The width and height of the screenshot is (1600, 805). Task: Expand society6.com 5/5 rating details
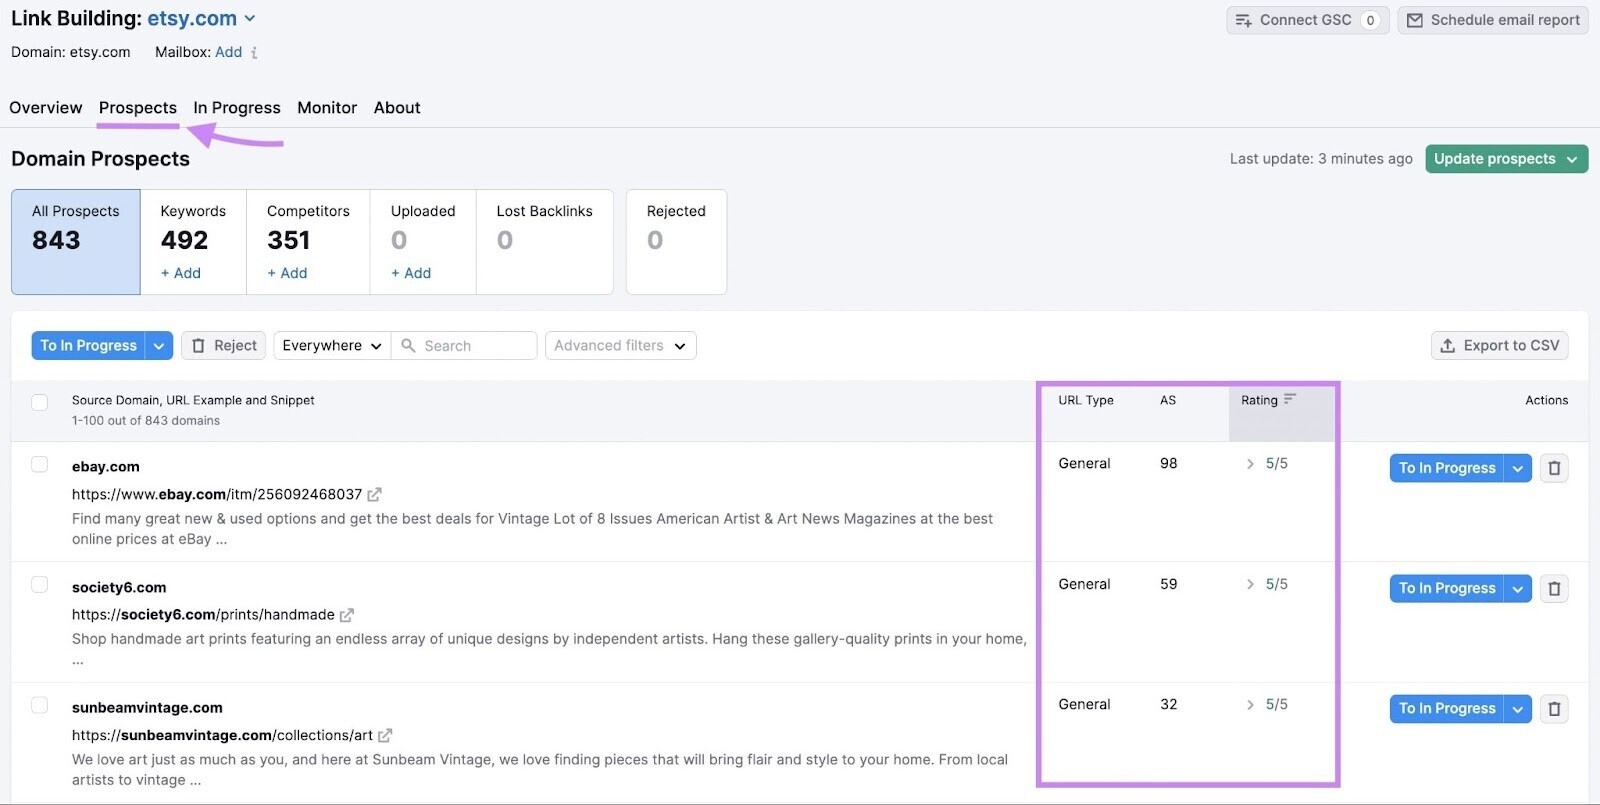click(x=1250, y=584)
